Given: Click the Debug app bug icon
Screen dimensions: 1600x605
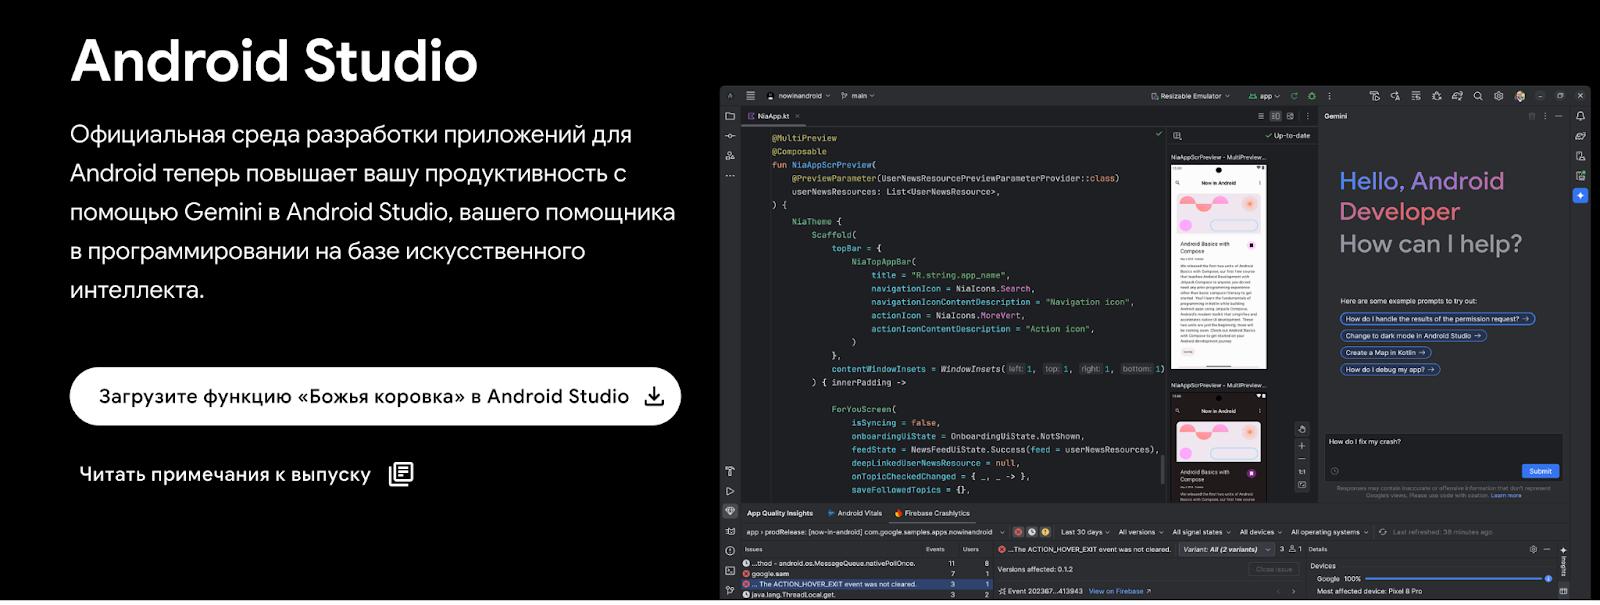Looking at the screenshot, I should pyautogui.click(x=1312, y=96).
